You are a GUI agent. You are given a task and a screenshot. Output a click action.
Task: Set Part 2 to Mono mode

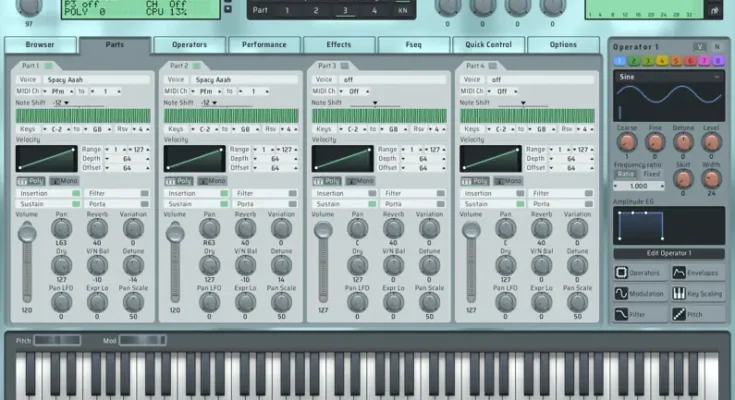(212, 181)
